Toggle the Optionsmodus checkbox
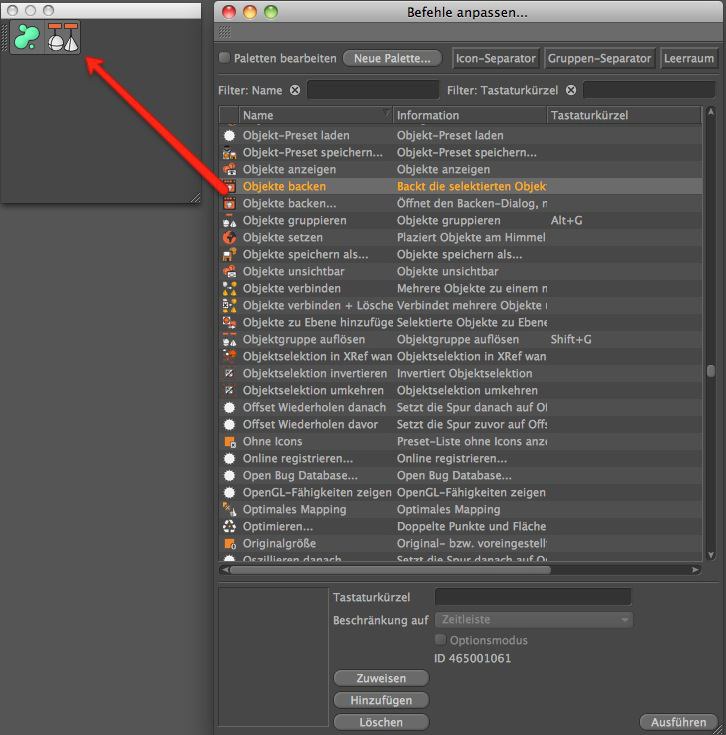 click(x=441, y=640)
